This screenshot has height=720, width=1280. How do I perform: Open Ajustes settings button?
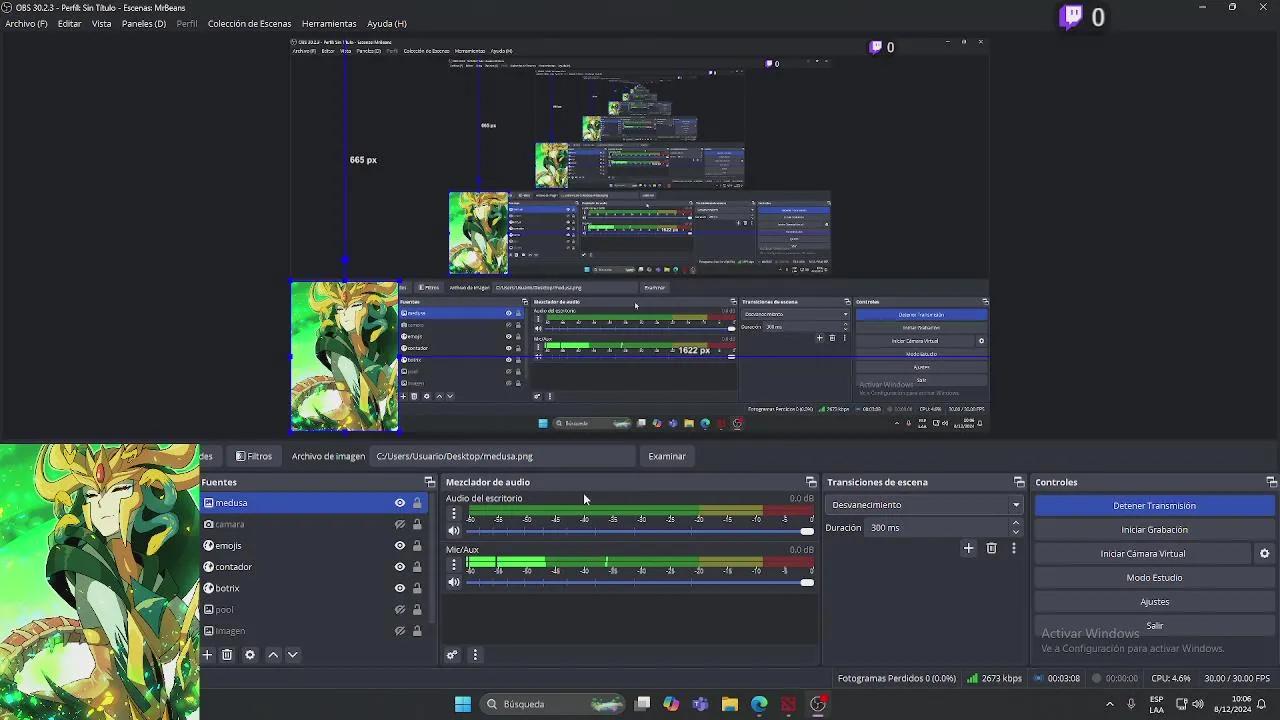tap(1154, 602)
